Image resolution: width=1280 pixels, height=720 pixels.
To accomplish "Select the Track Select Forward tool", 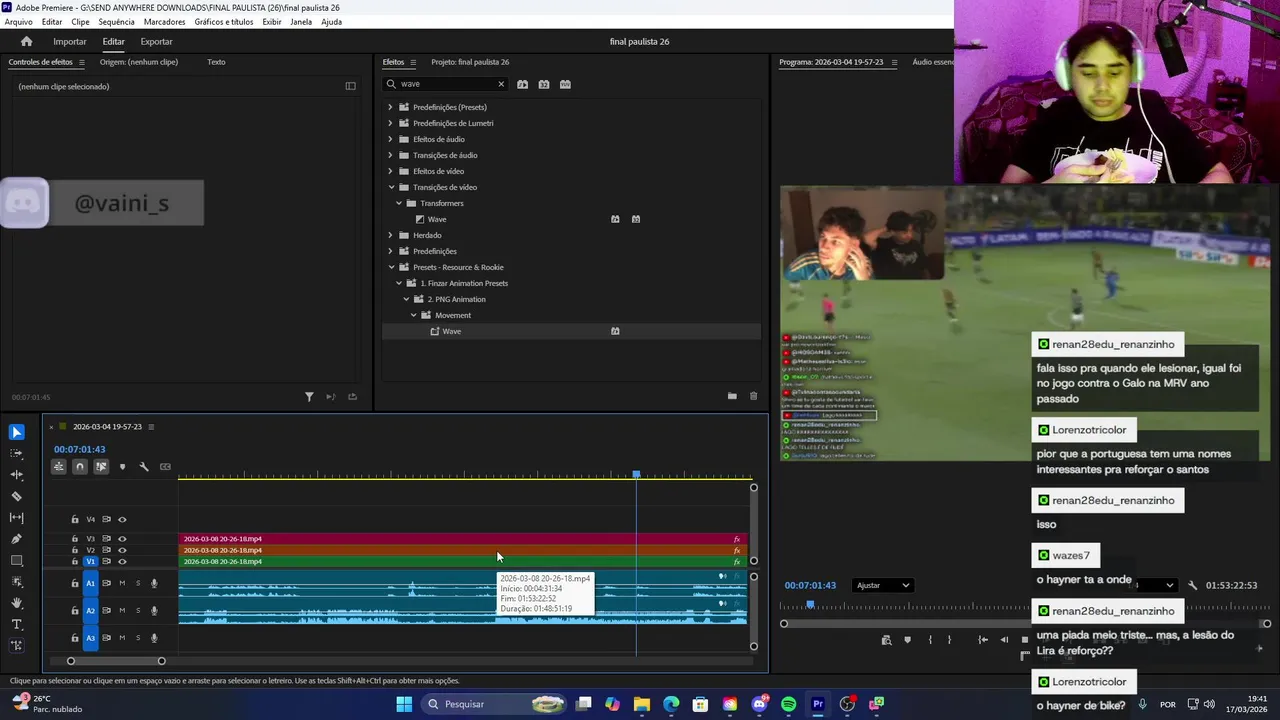I will 16,453.
